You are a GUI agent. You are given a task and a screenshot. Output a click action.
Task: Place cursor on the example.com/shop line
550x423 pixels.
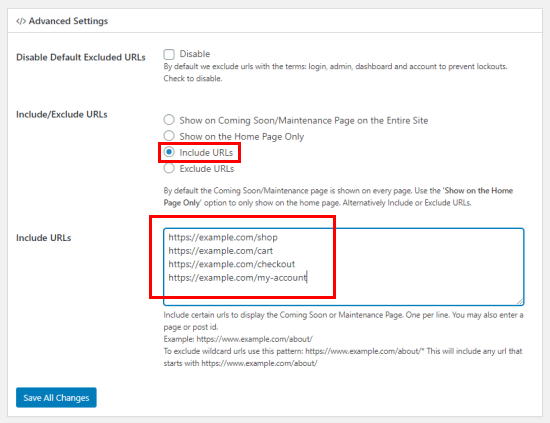click(x=223, y=237)
